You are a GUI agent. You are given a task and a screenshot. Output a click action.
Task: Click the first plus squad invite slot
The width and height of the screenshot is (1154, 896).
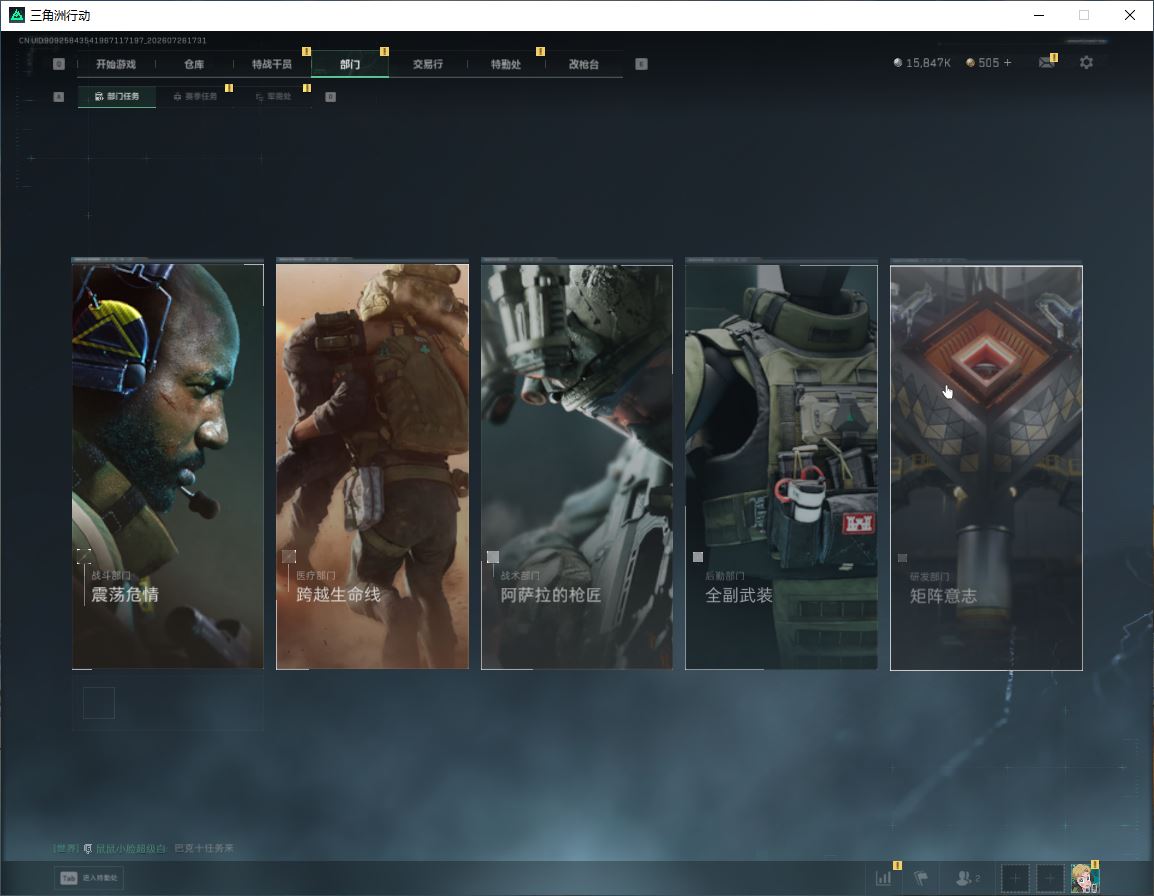(x=1015, y=878)
